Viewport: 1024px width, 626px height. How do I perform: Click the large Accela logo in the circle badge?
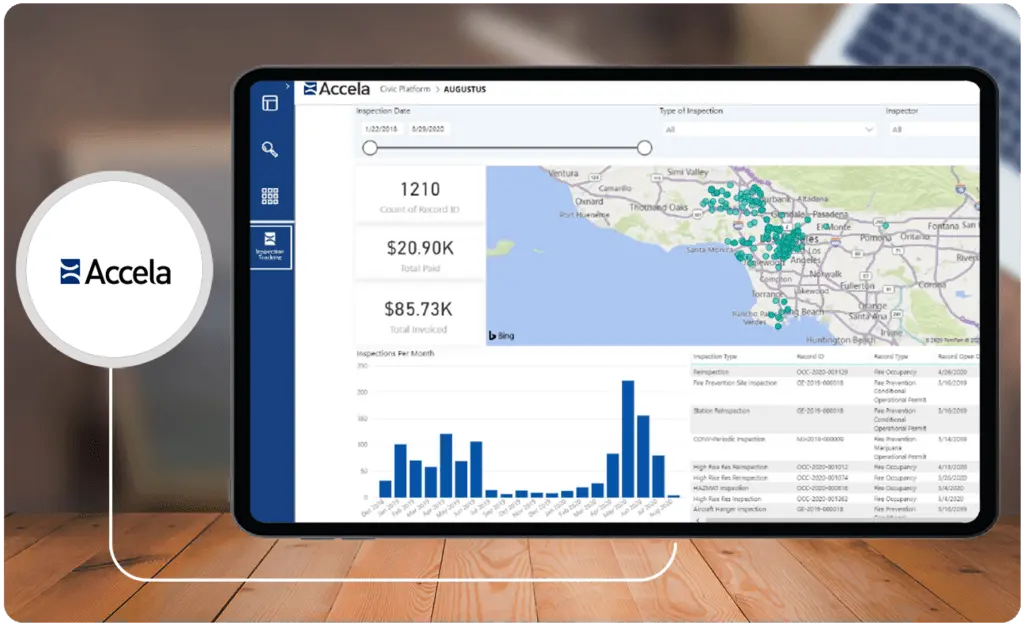(x=116, y=272)
